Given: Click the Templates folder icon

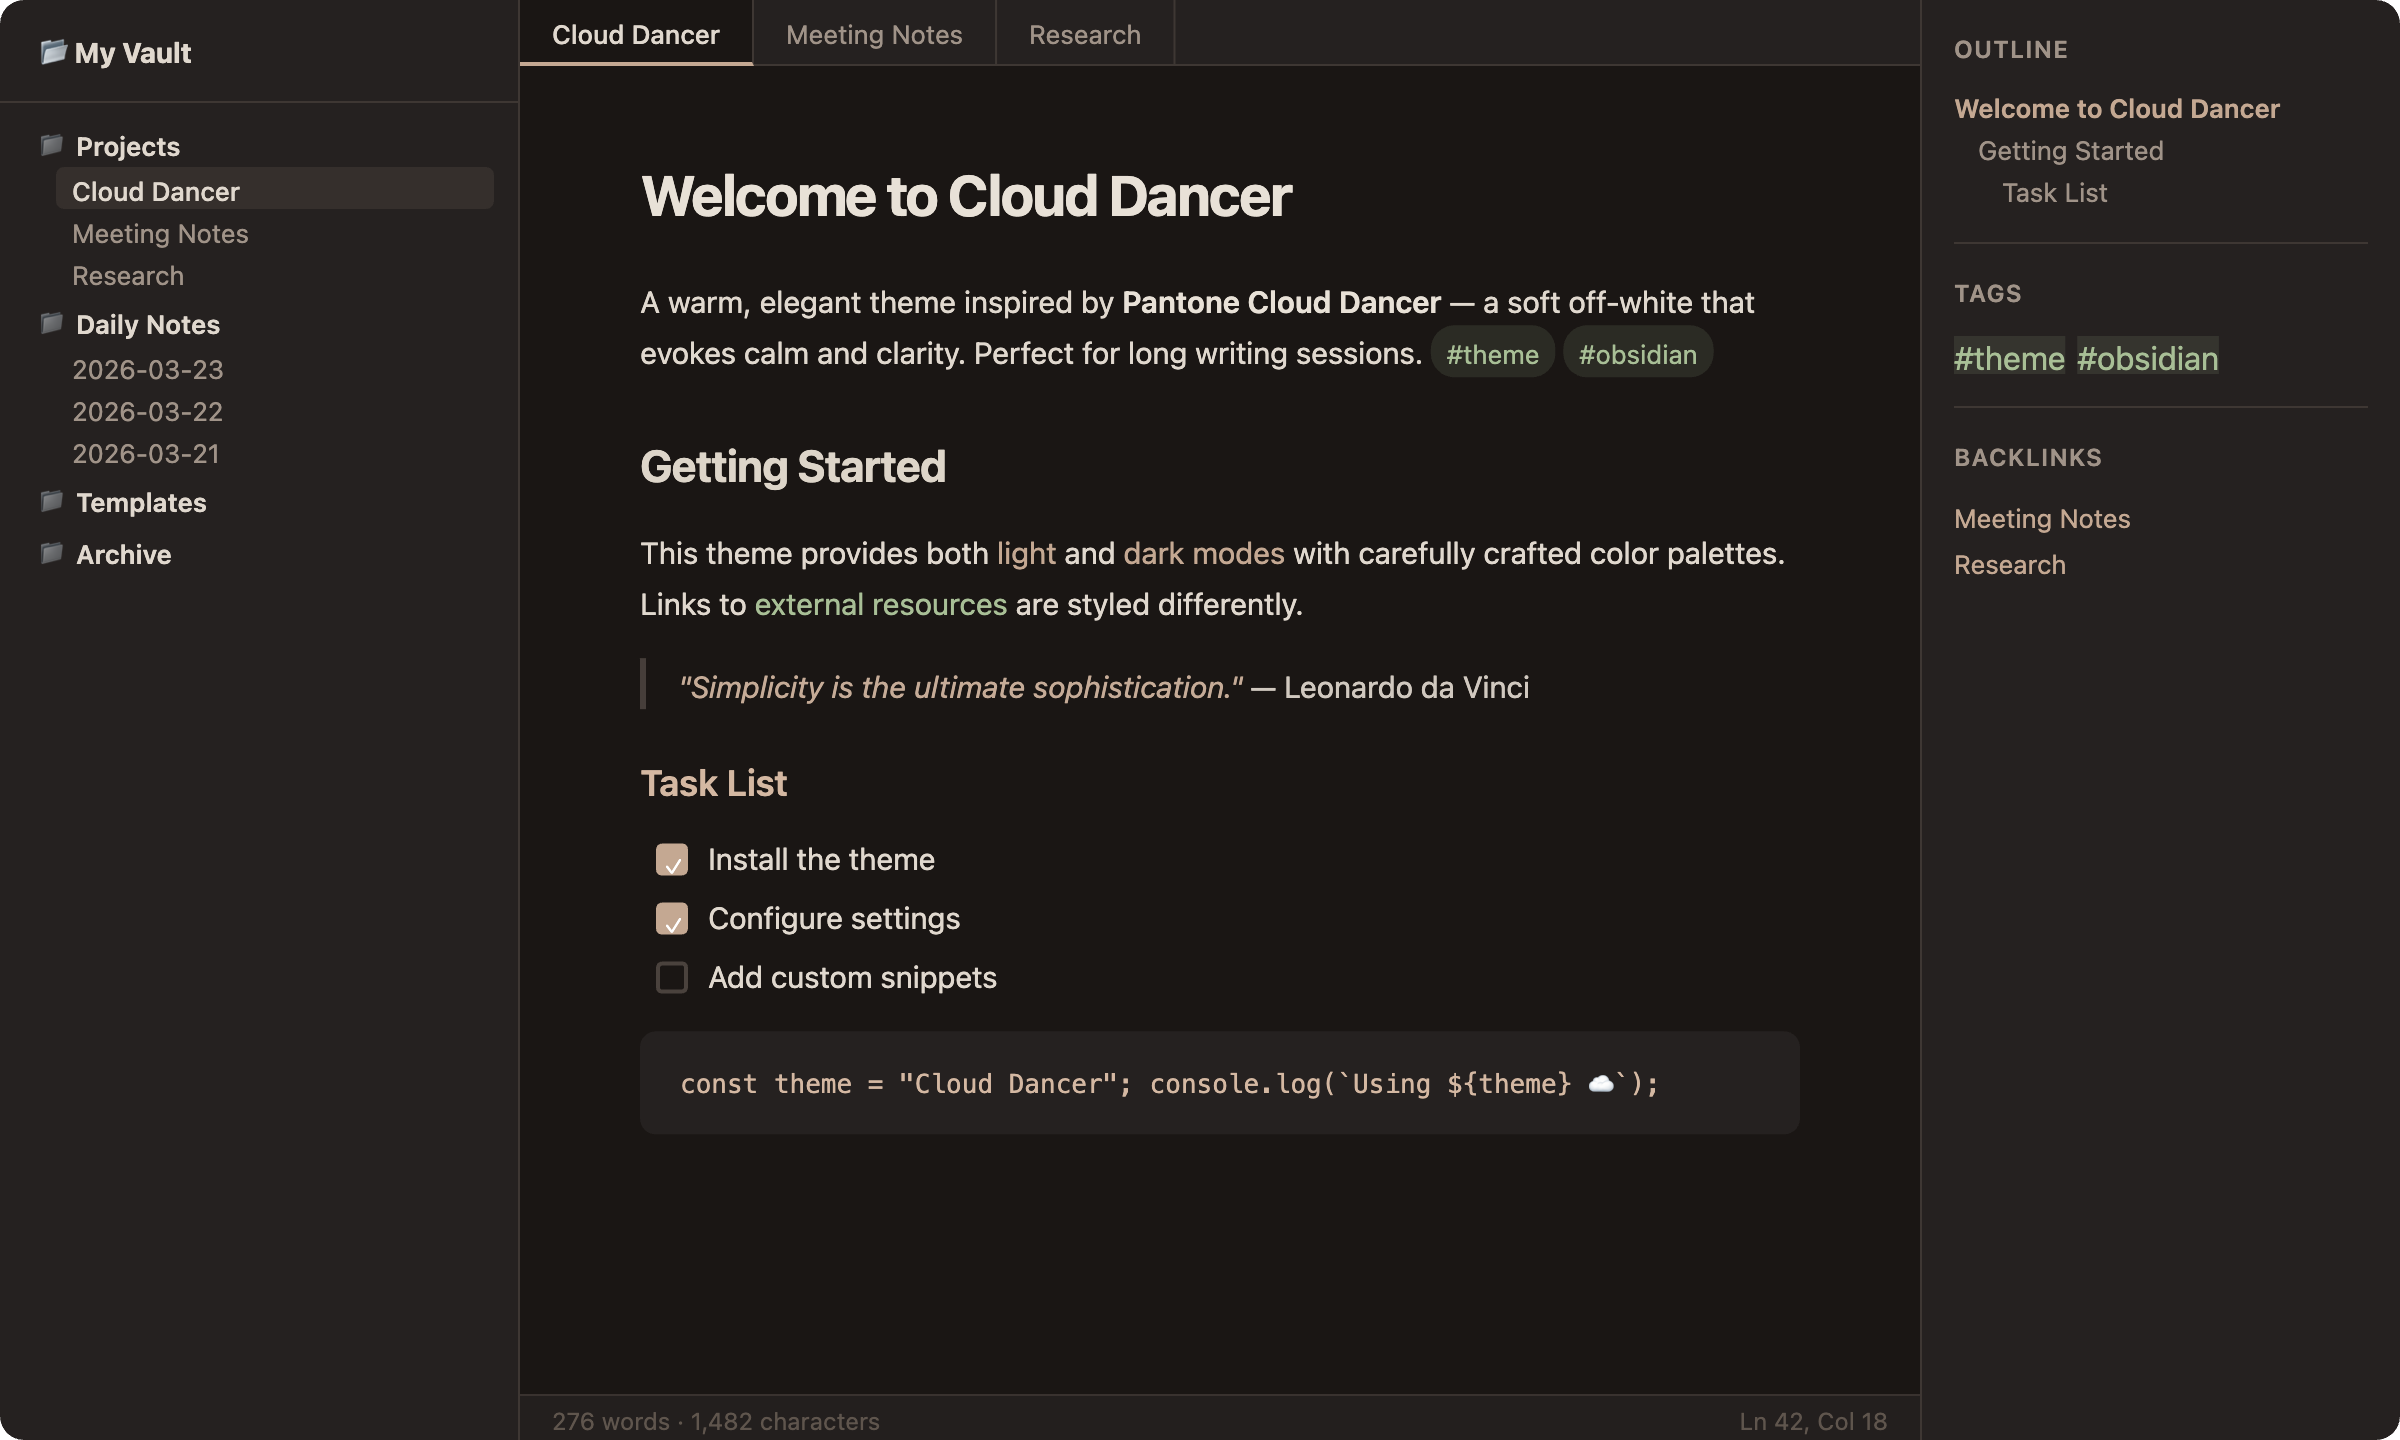Looking at the screenshot, I should 52,502.
